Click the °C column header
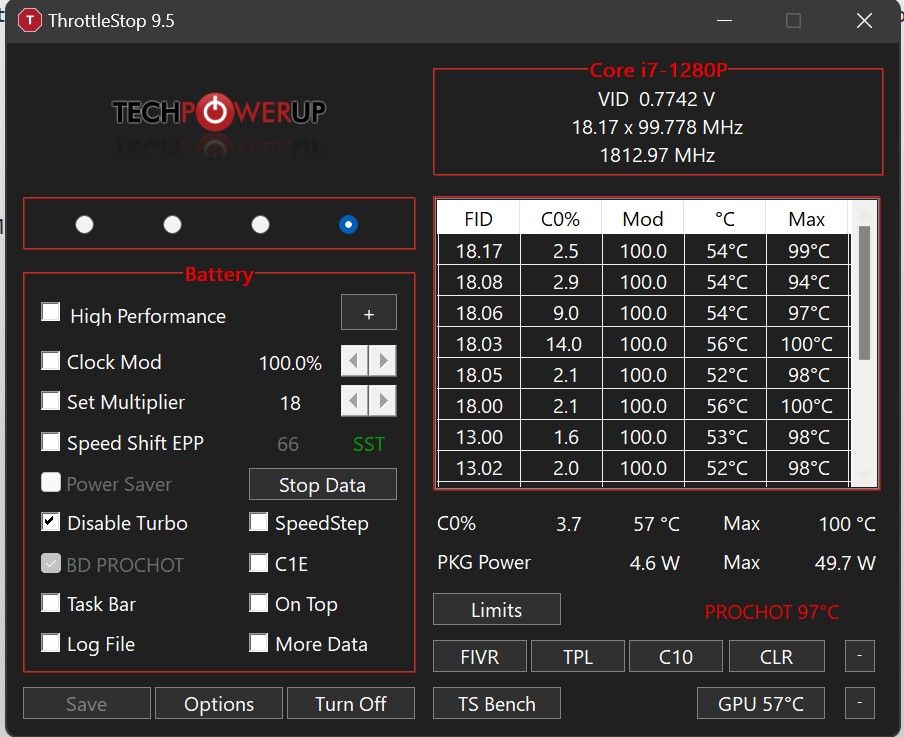Image resolution: width=904 pixels, height=737 pixels. pos(725,219)
